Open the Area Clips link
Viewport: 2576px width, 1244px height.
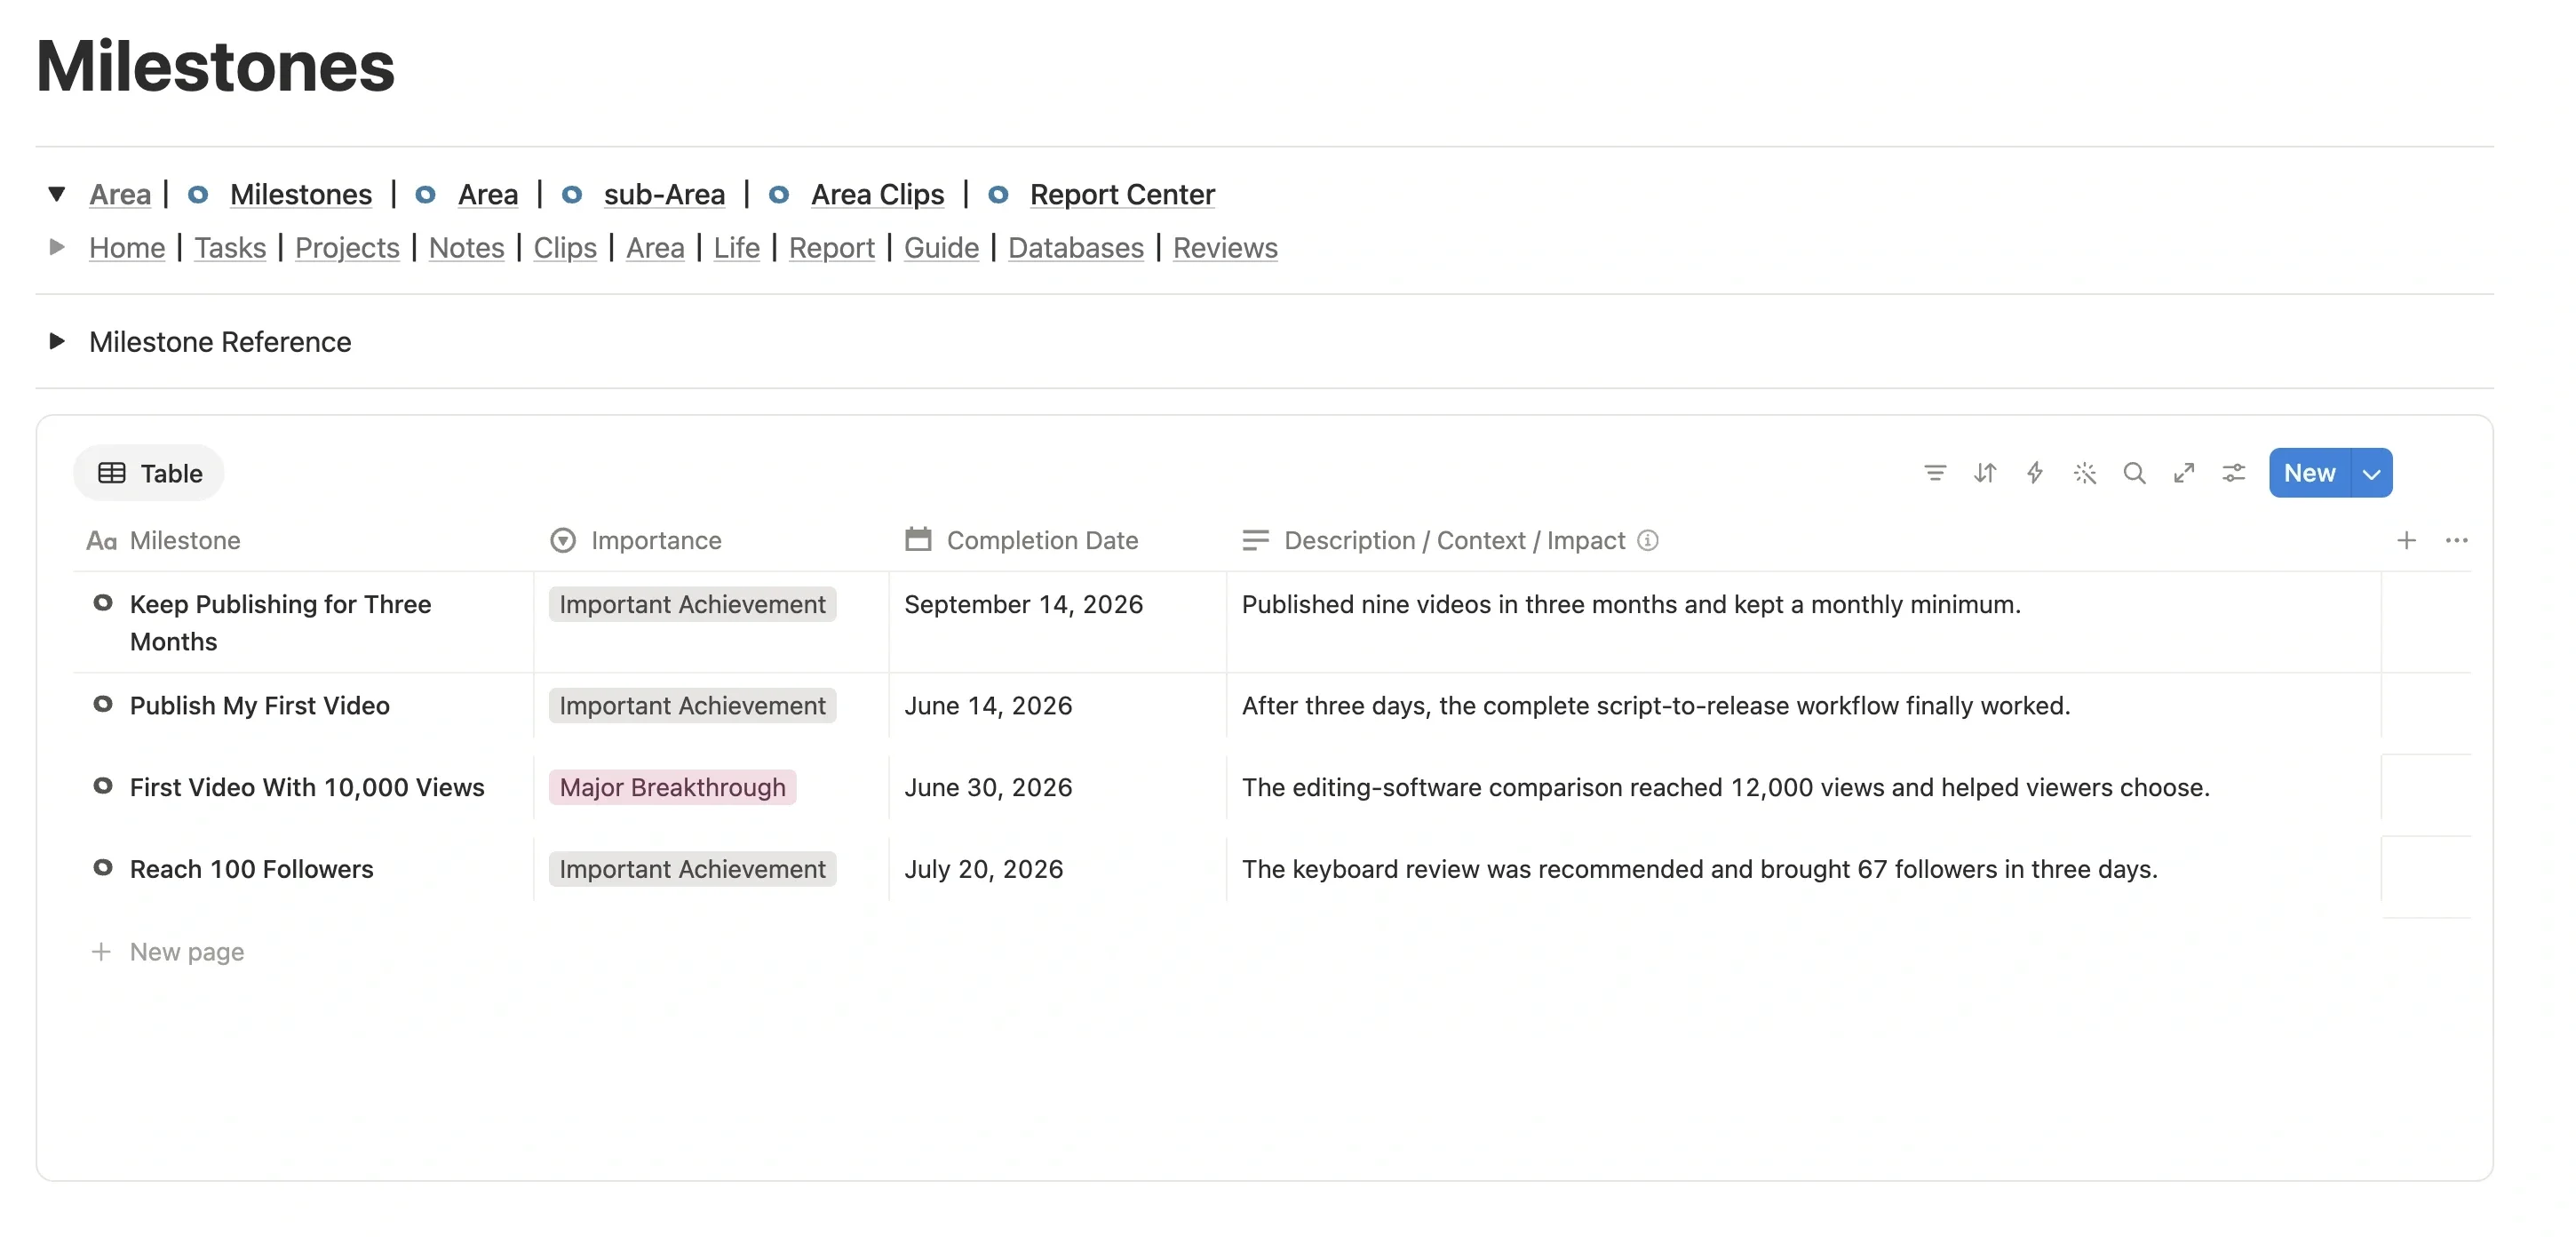coord(877,194)
